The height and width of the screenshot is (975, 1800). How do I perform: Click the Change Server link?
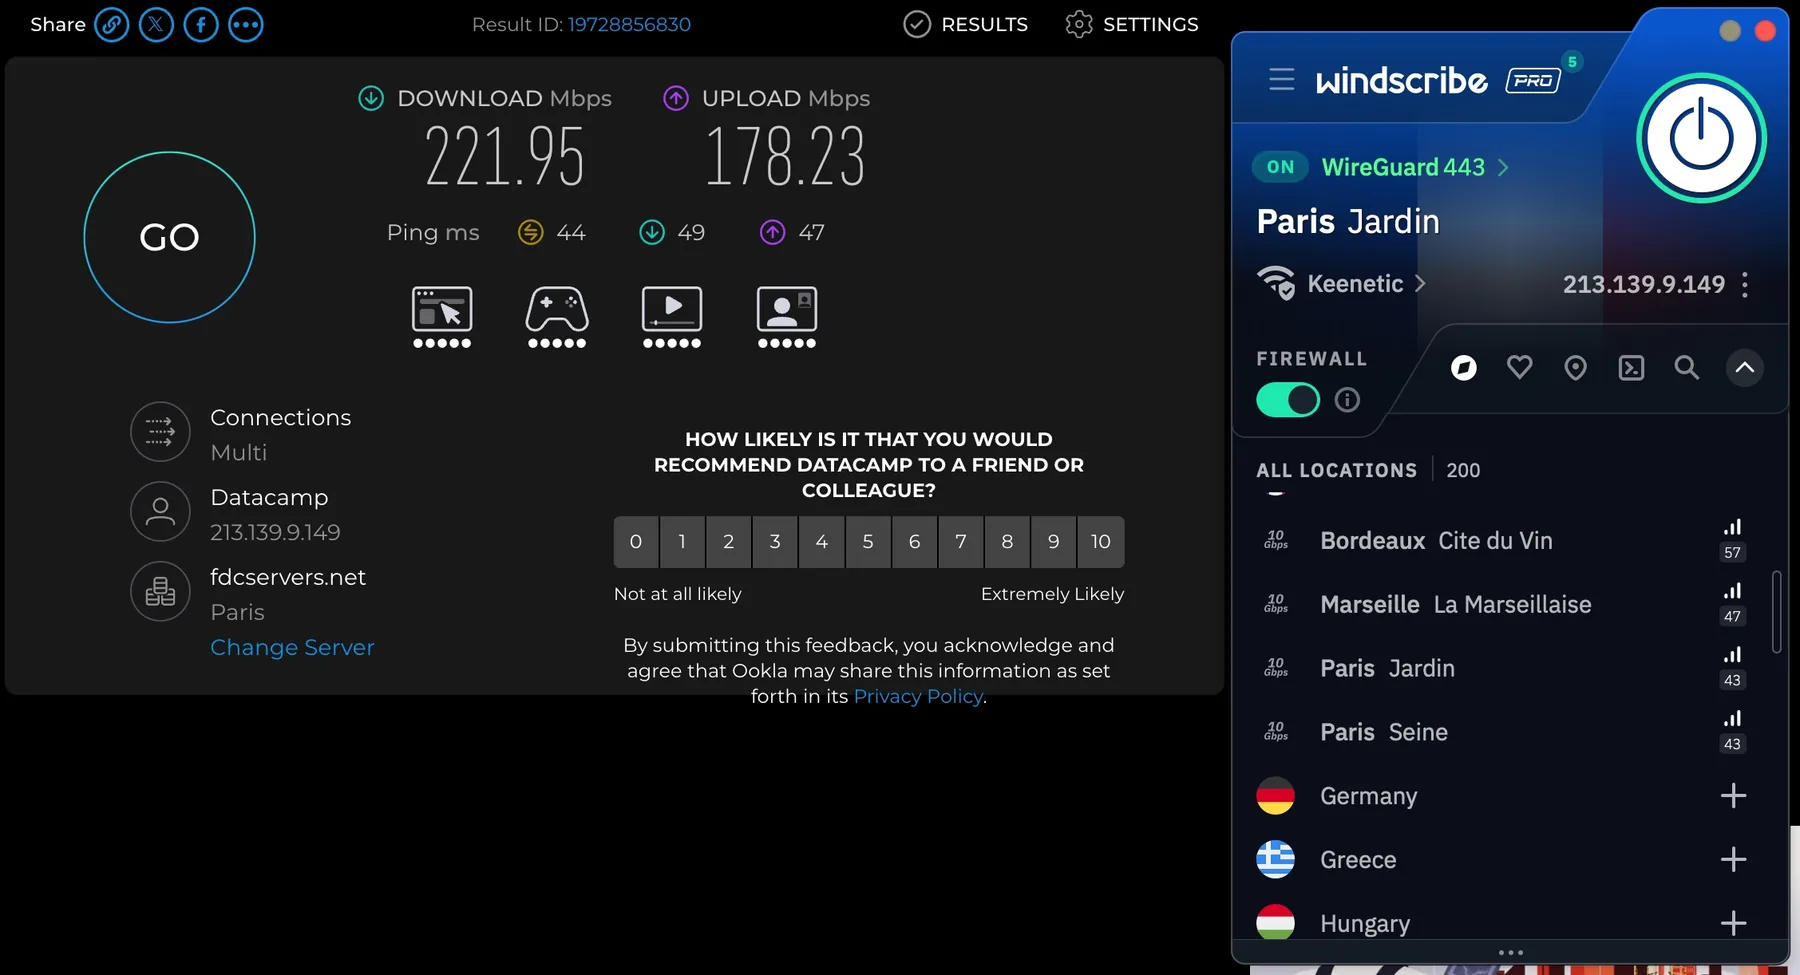click(x=292, y=648)
